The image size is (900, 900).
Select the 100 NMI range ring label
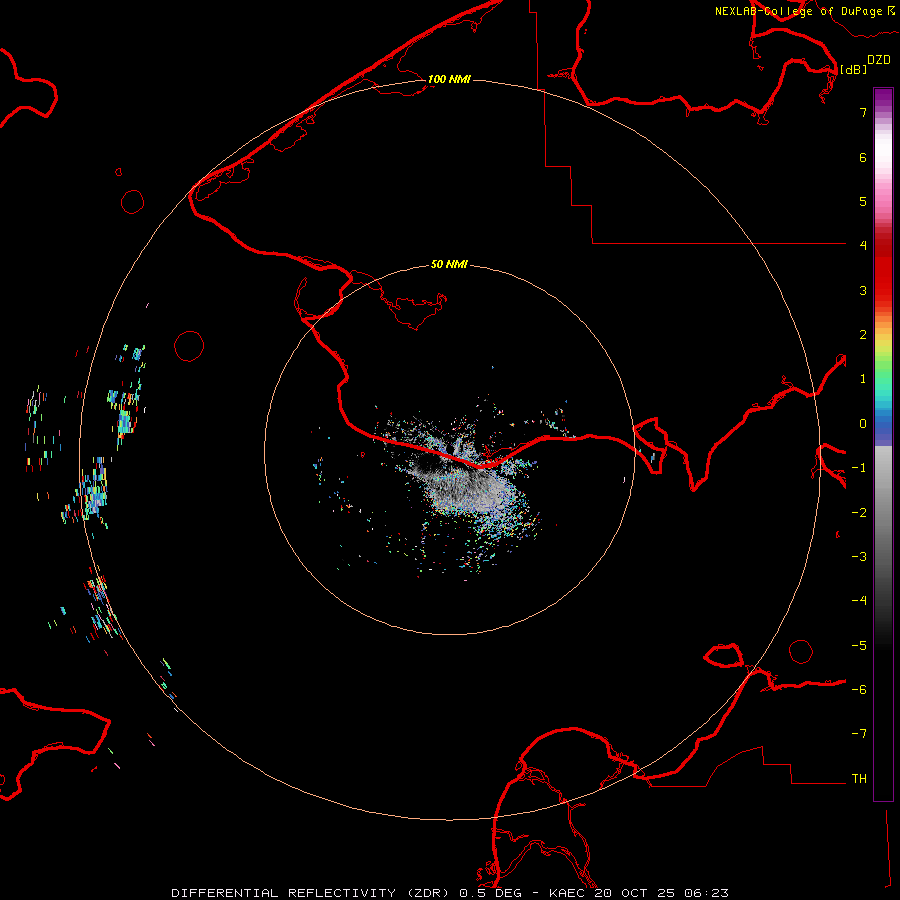tap(449, 79)
